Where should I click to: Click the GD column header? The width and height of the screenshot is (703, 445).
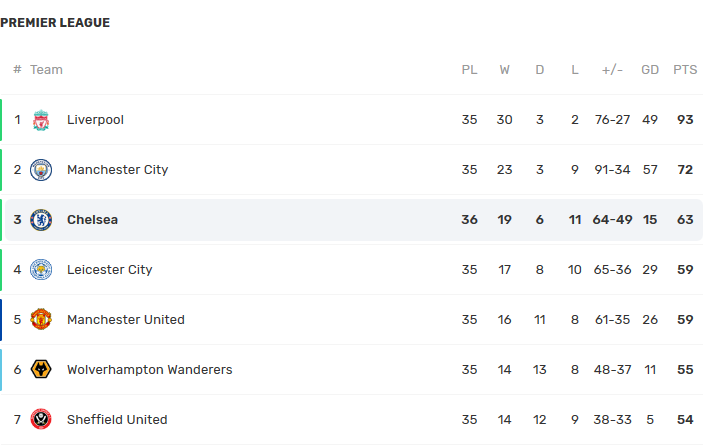[x=650, y=70]
